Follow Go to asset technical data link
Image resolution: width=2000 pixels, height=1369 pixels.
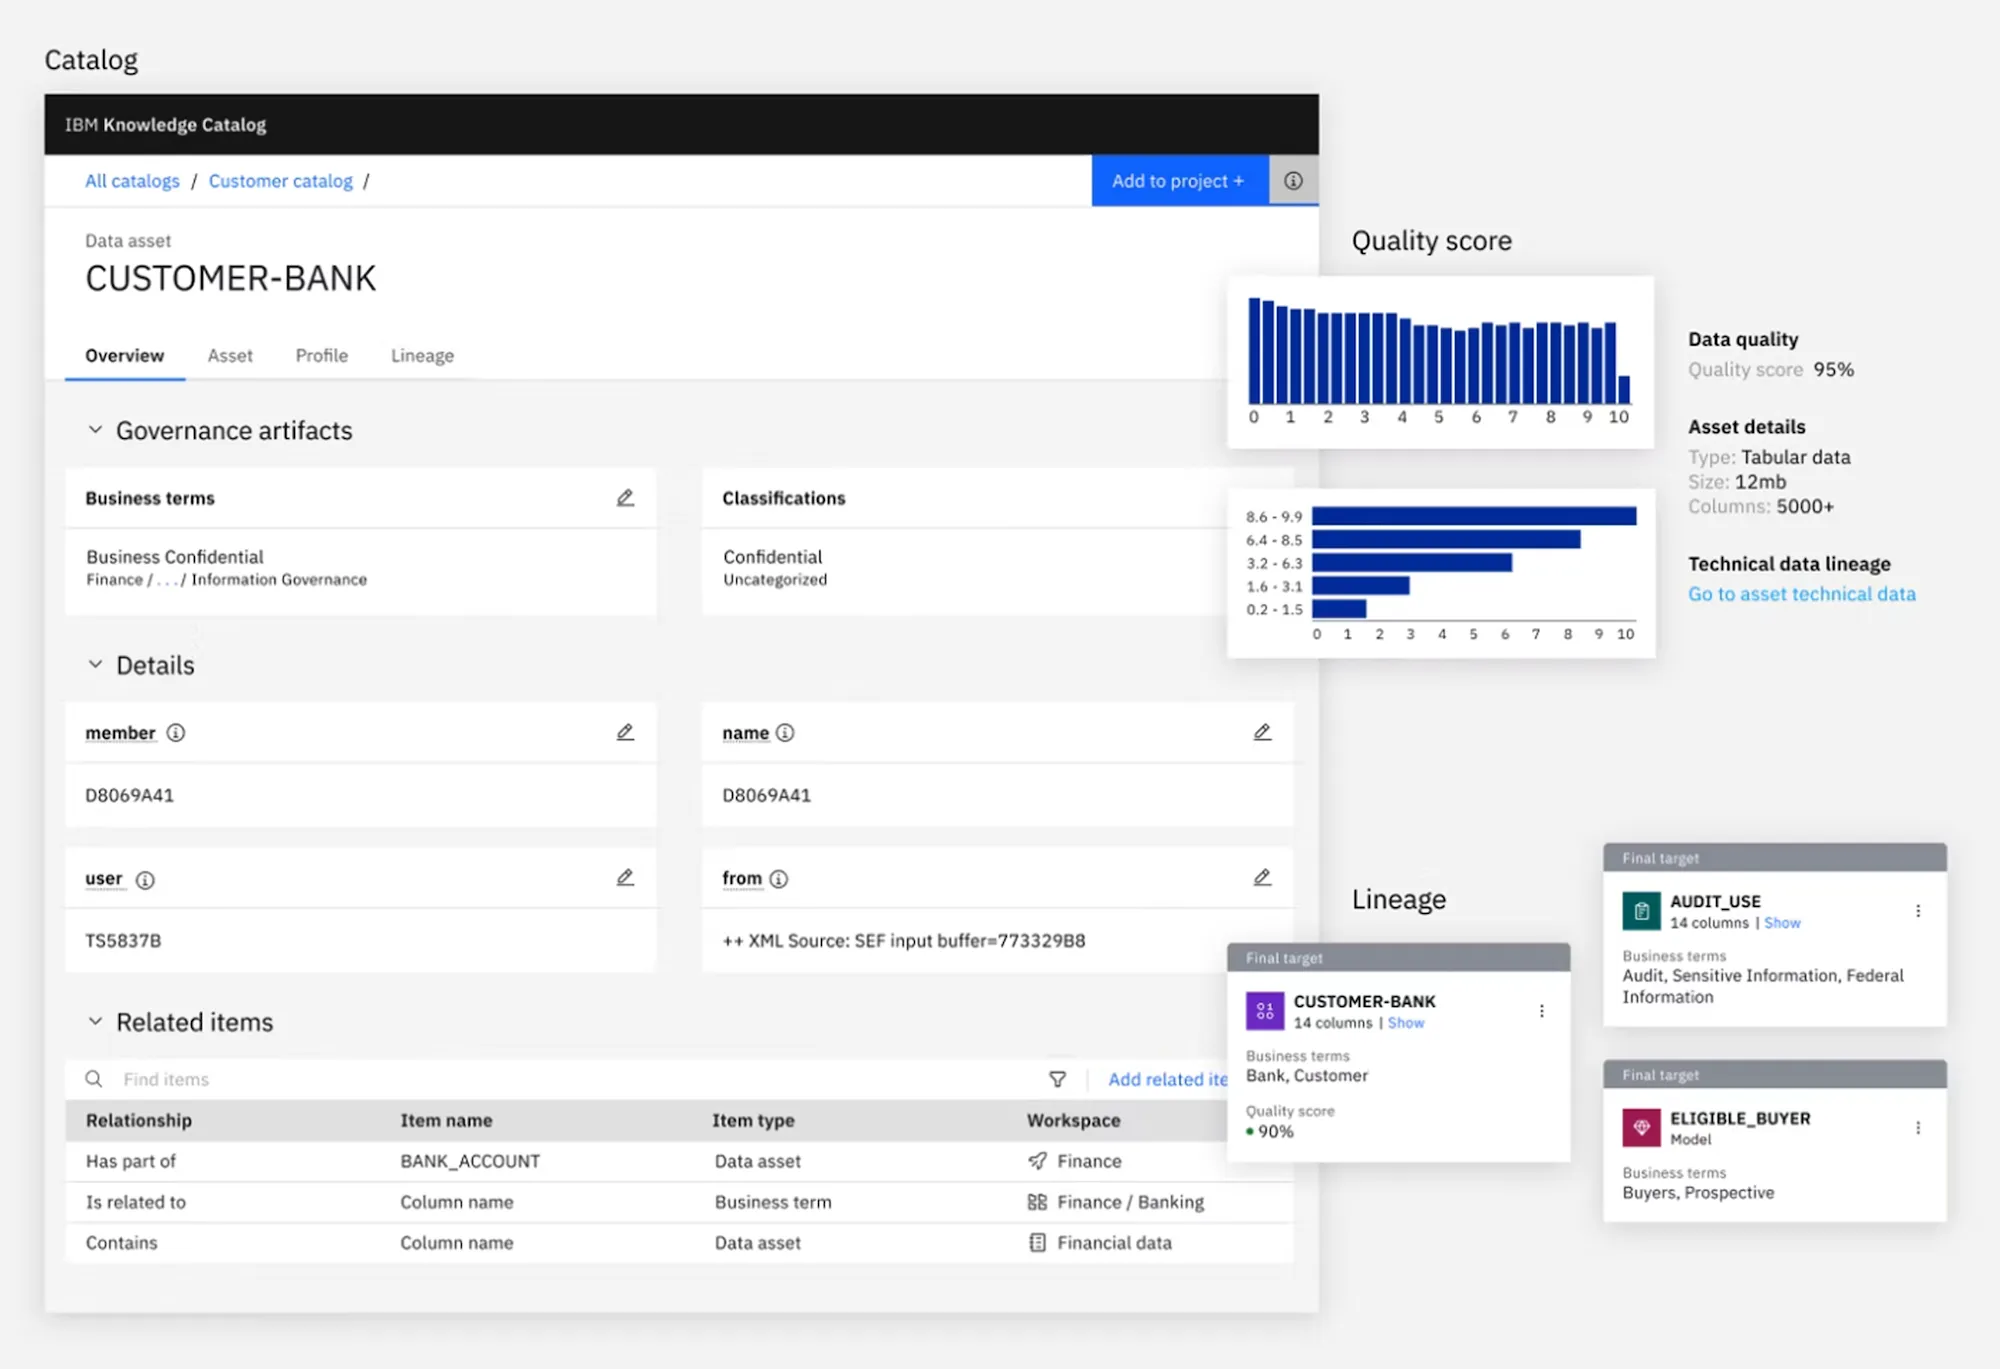click(x=1802, y=594)
